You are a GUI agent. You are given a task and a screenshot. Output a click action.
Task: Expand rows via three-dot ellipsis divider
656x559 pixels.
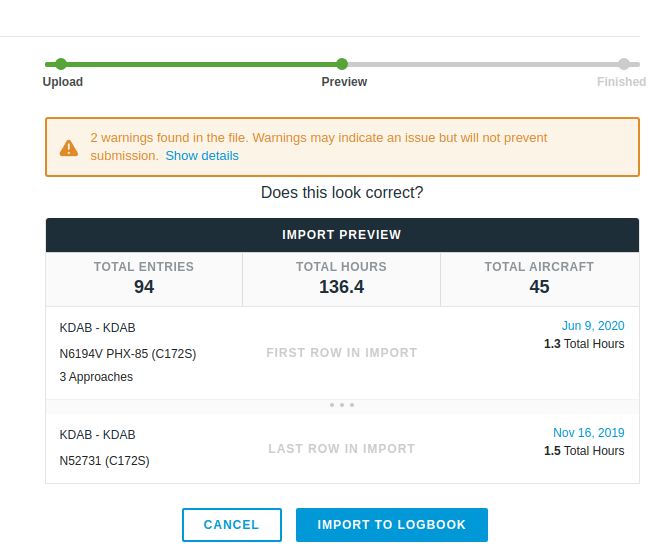click(342, 405)
